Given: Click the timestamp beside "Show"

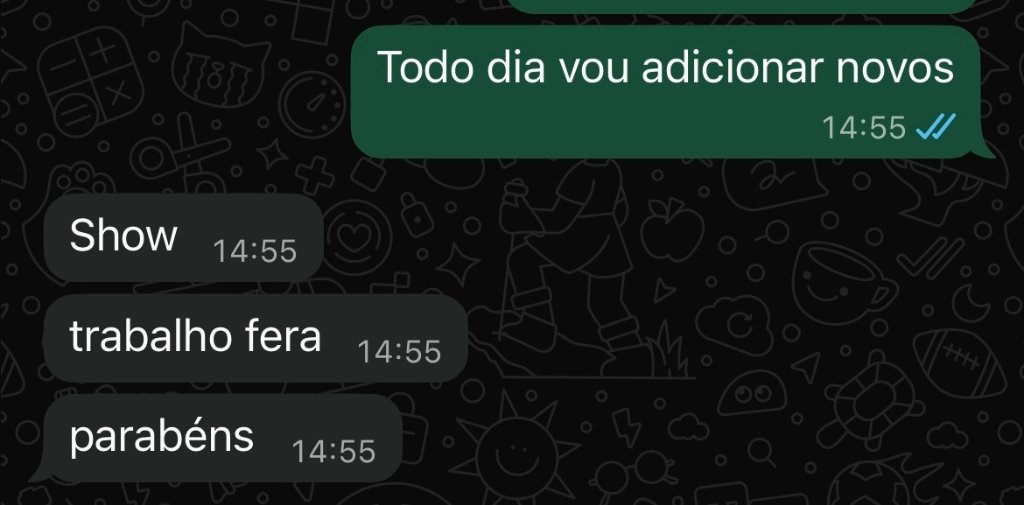Looking at the screenshot, I should pyautogui.click(x=255, y=251).
